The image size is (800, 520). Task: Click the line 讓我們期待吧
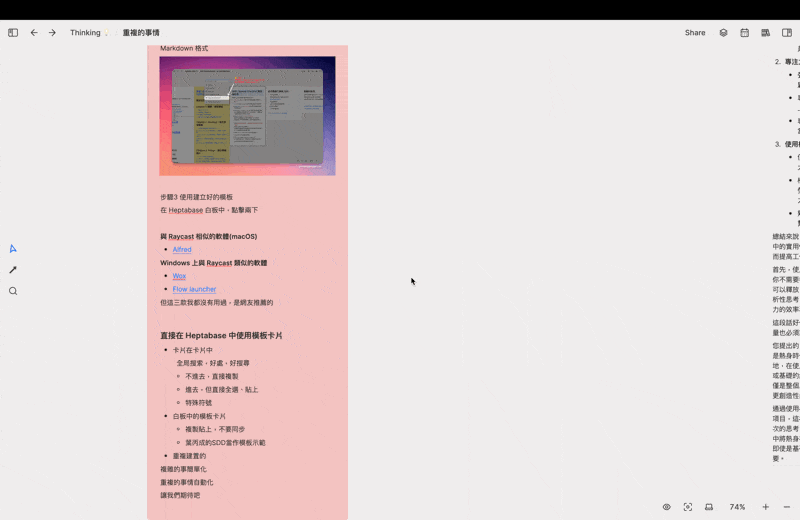[x=180, y=496]
